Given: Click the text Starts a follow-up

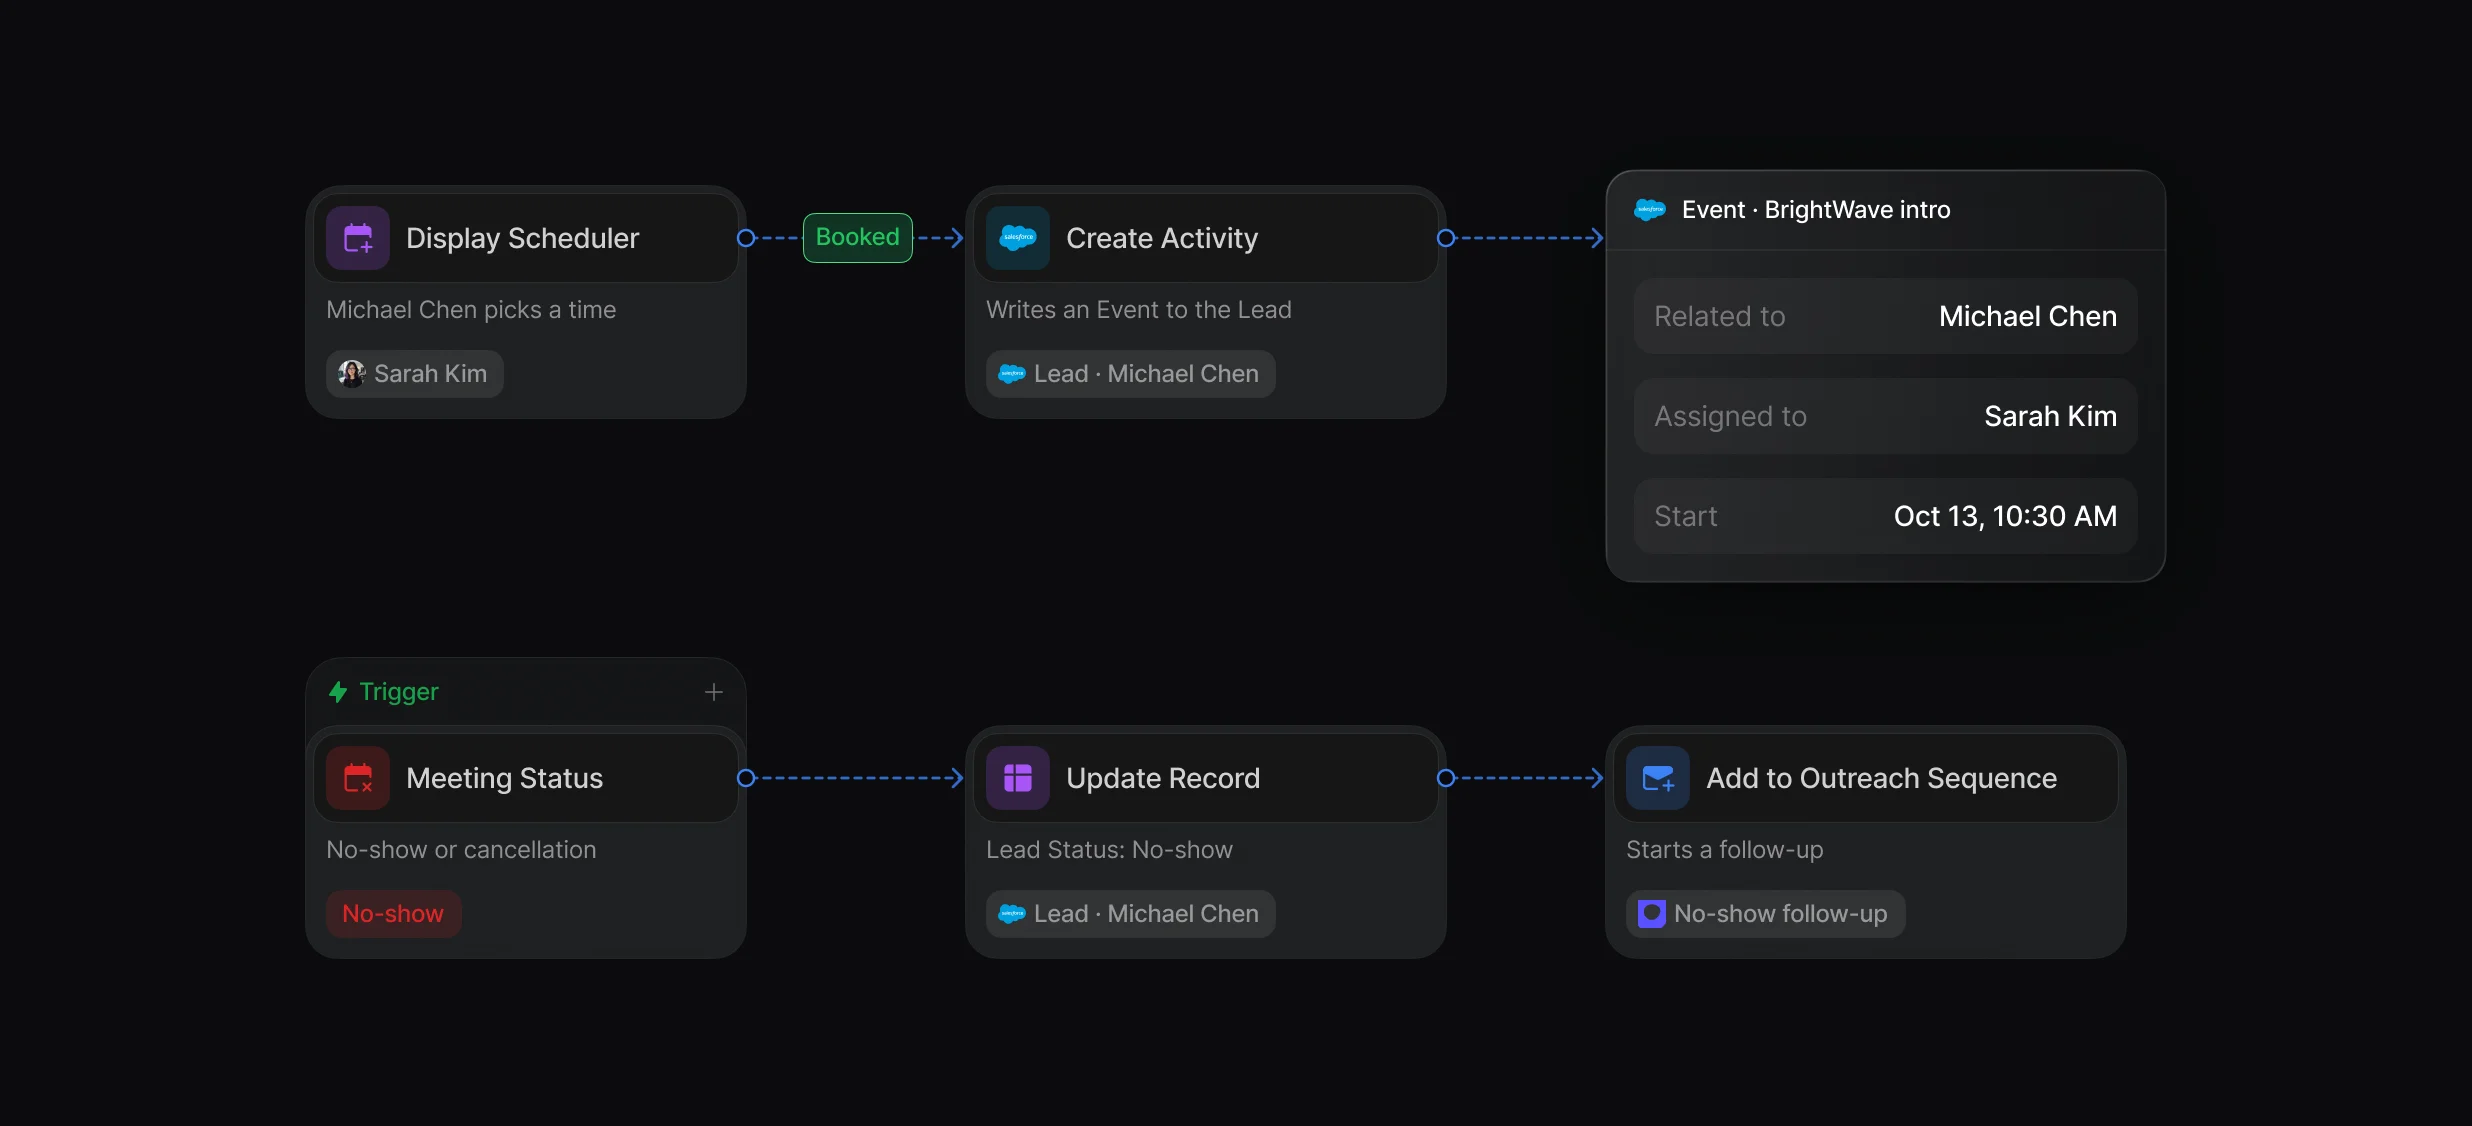Looking at the screenshot, I should point(1725,850).
